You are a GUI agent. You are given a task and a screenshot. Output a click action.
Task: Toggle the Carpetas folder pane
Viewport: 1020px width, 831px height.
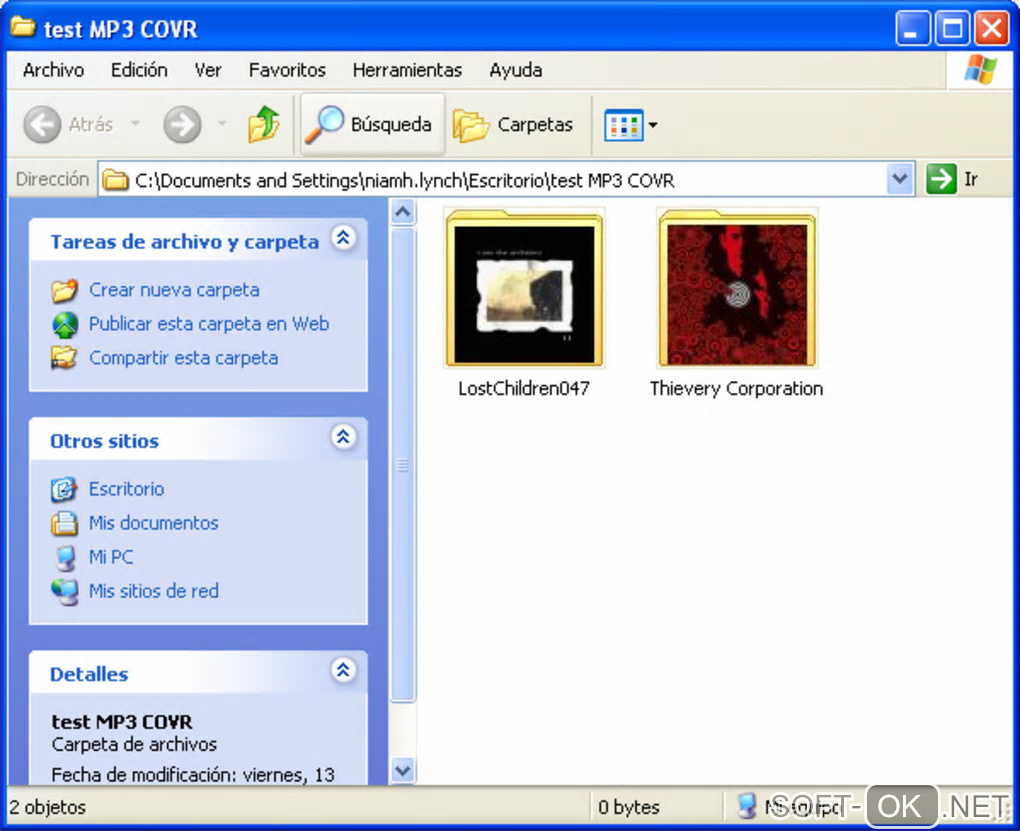[x=514, y=124]
